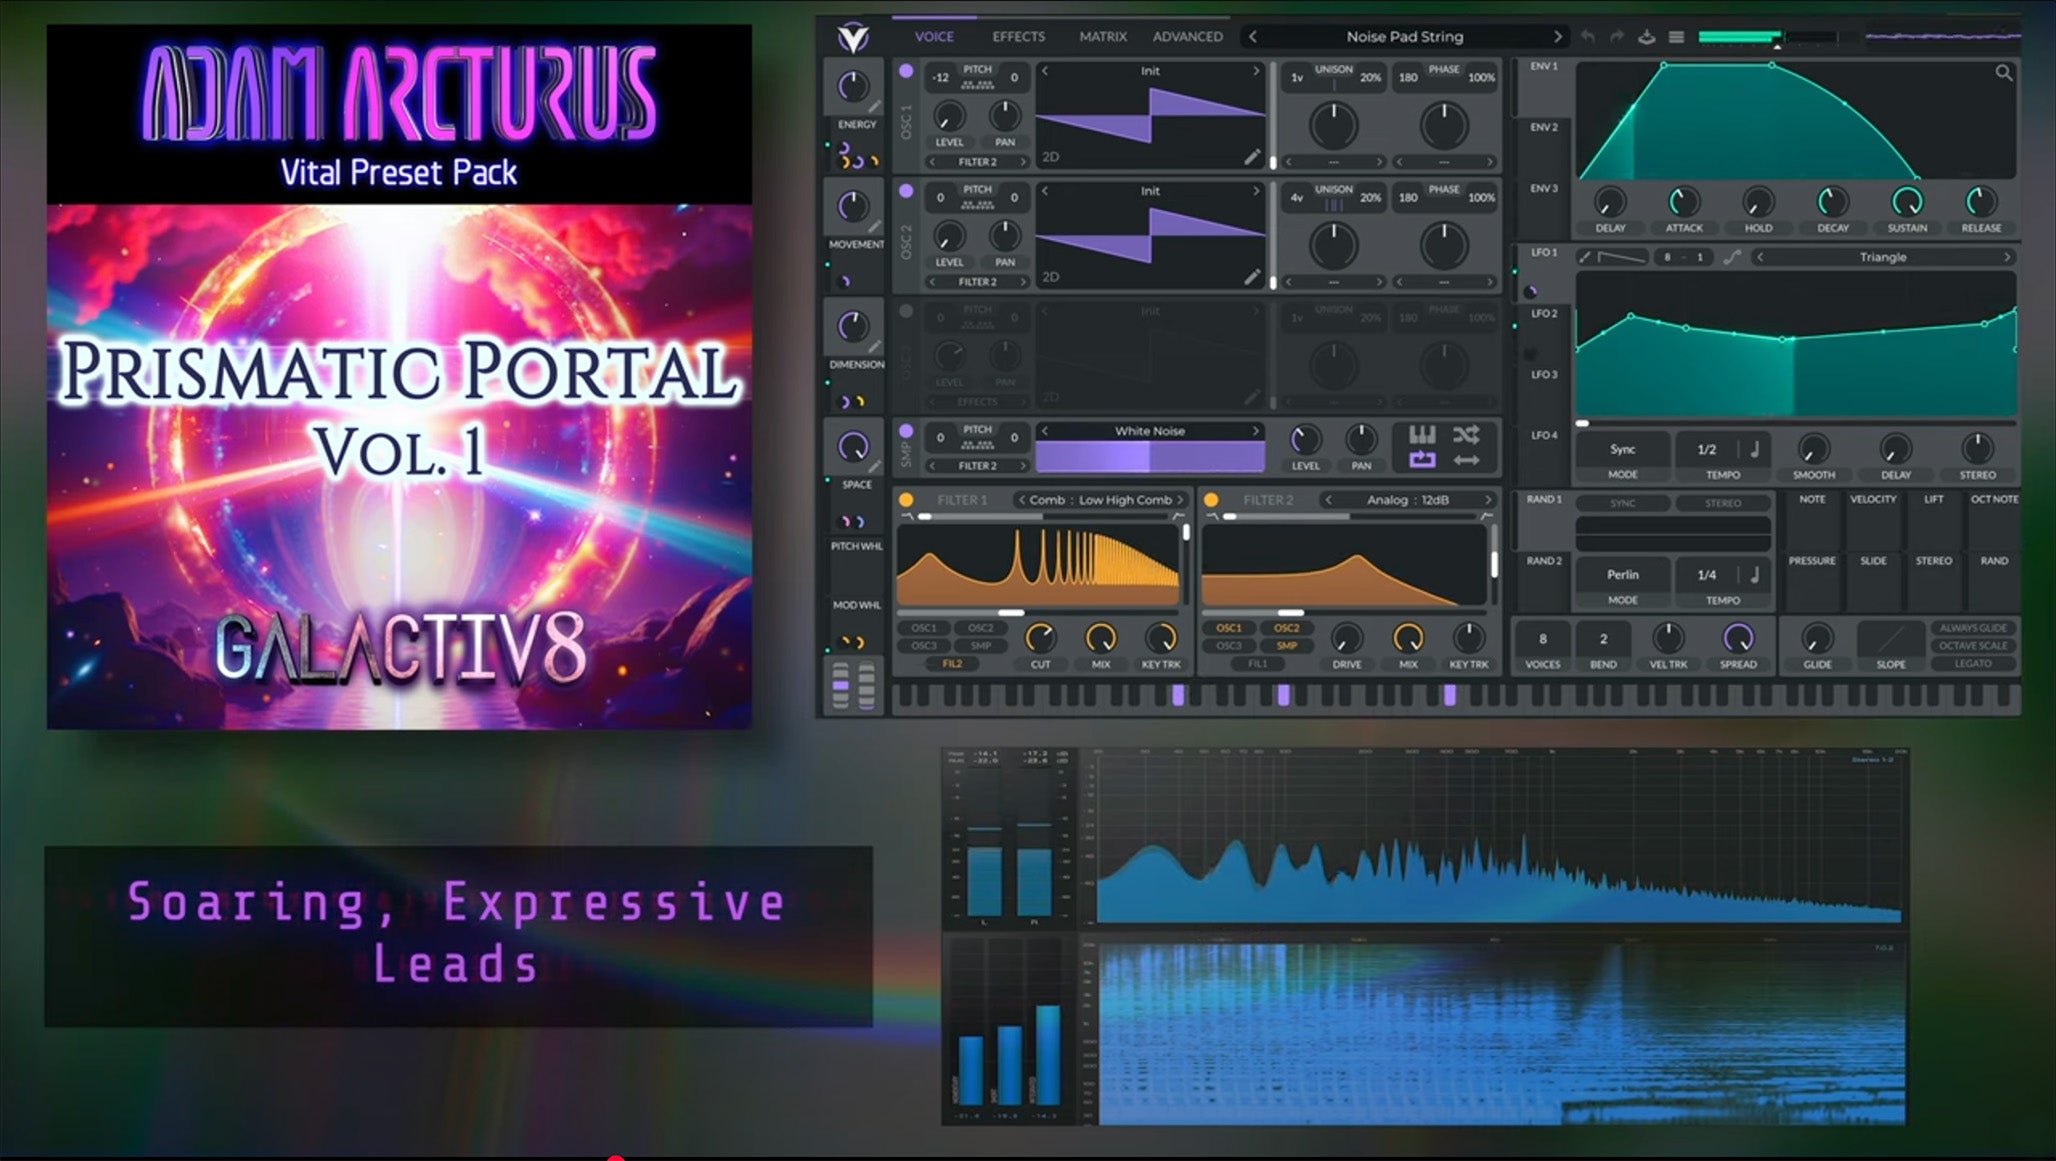The height and width of the screenshot is (1161, 2056).
Task: Click the sample keytrack keyboard icon
Action: (1422, 434)
